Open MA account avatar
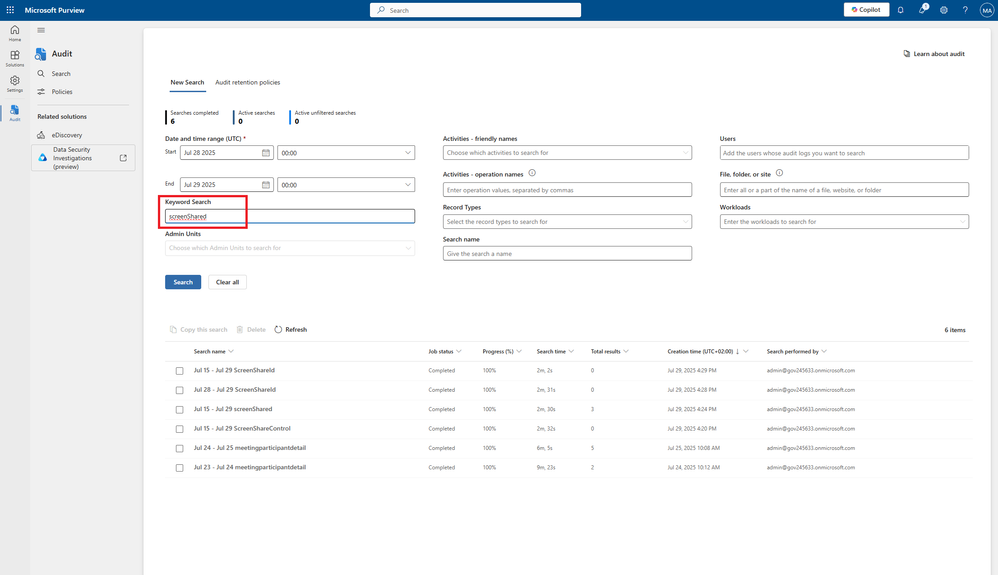 (x=987, y=10)
